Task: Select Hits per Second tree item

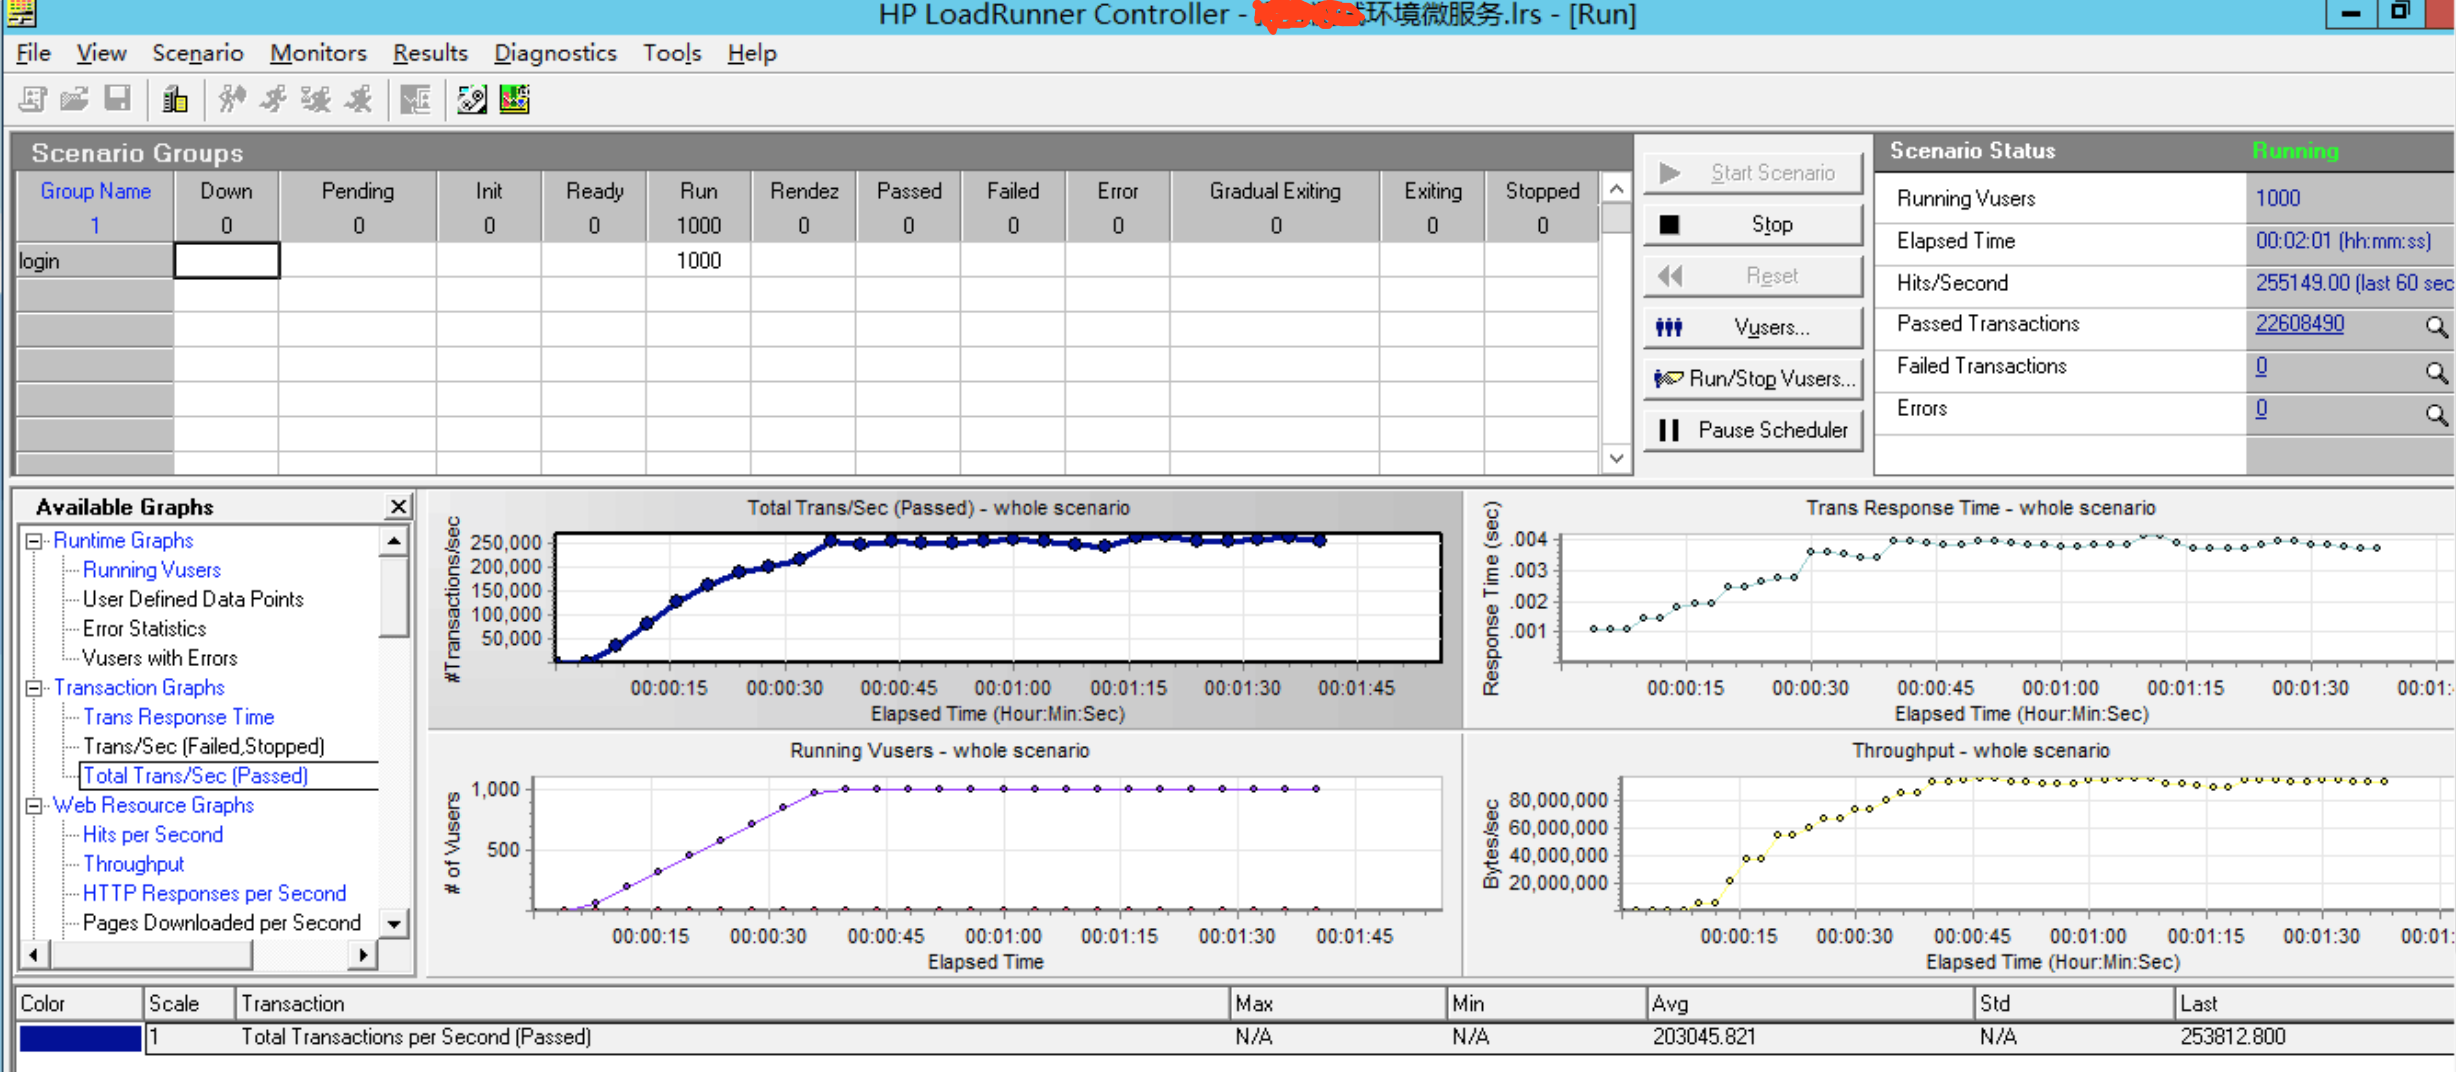Action: pyautogui.click(x=153, y=835)
